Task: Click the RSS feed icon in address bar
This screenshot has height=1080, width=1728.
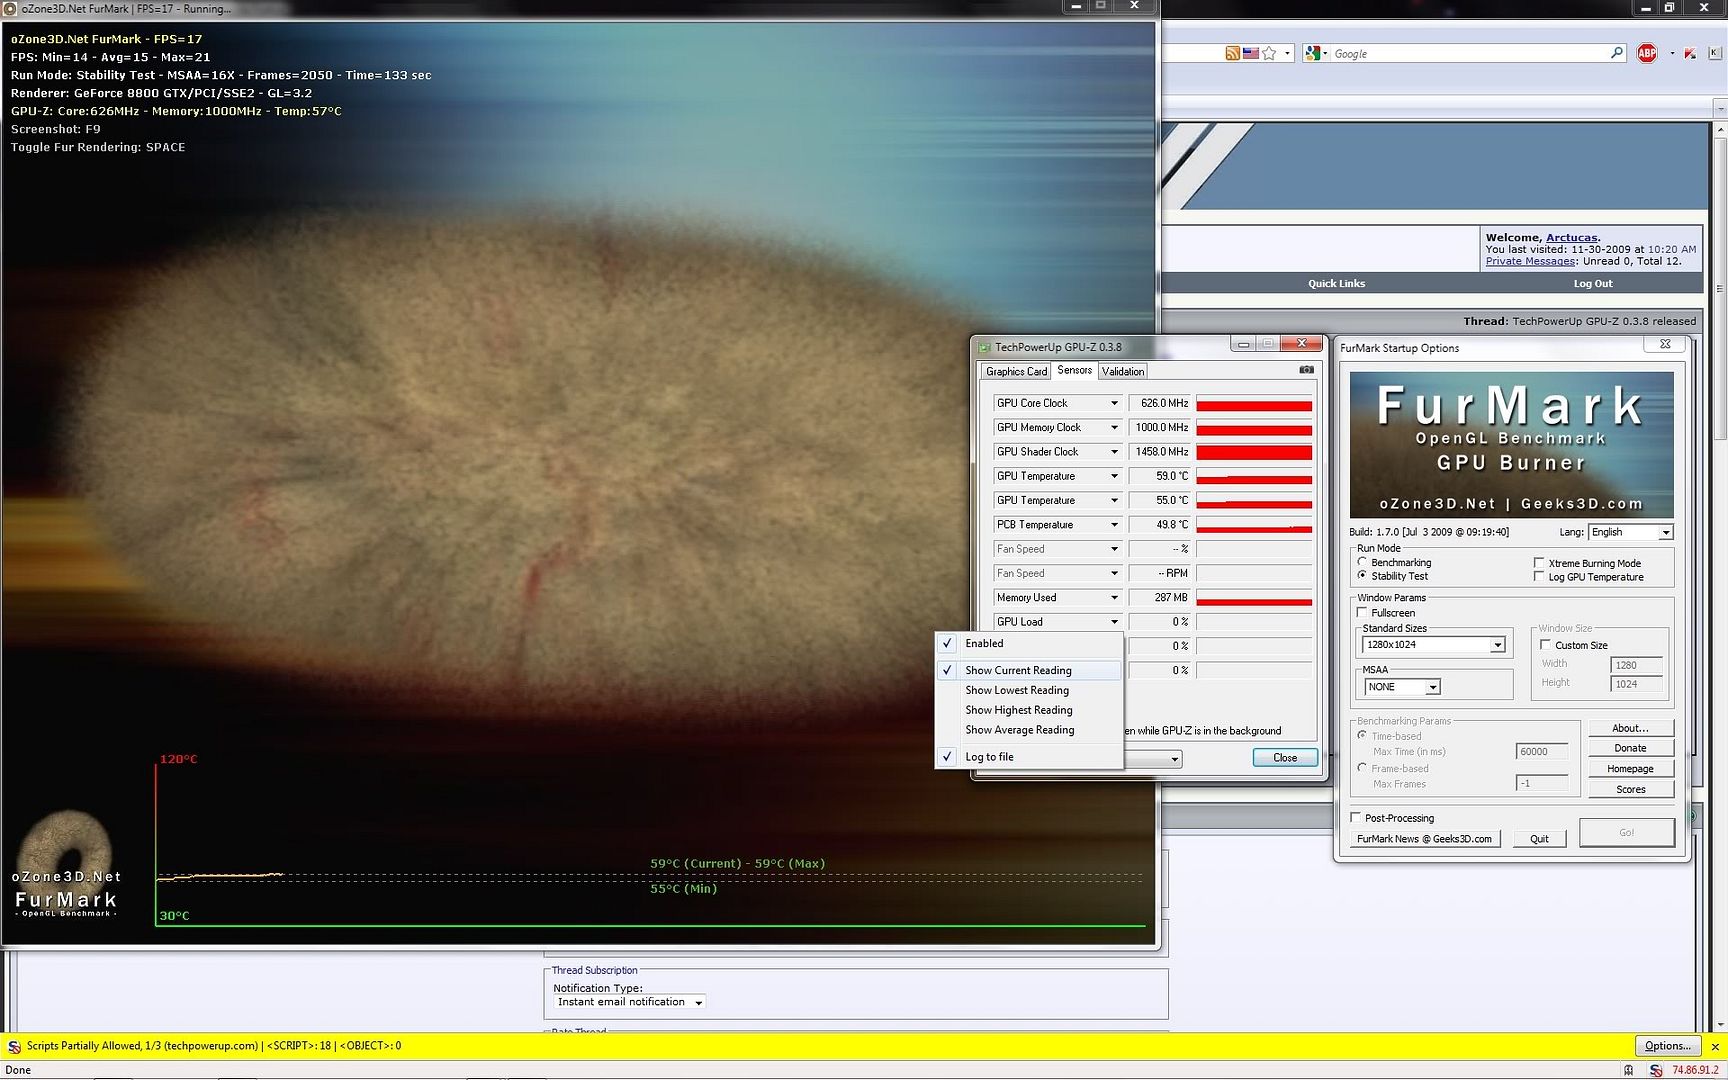Action: coord(1232,54)
